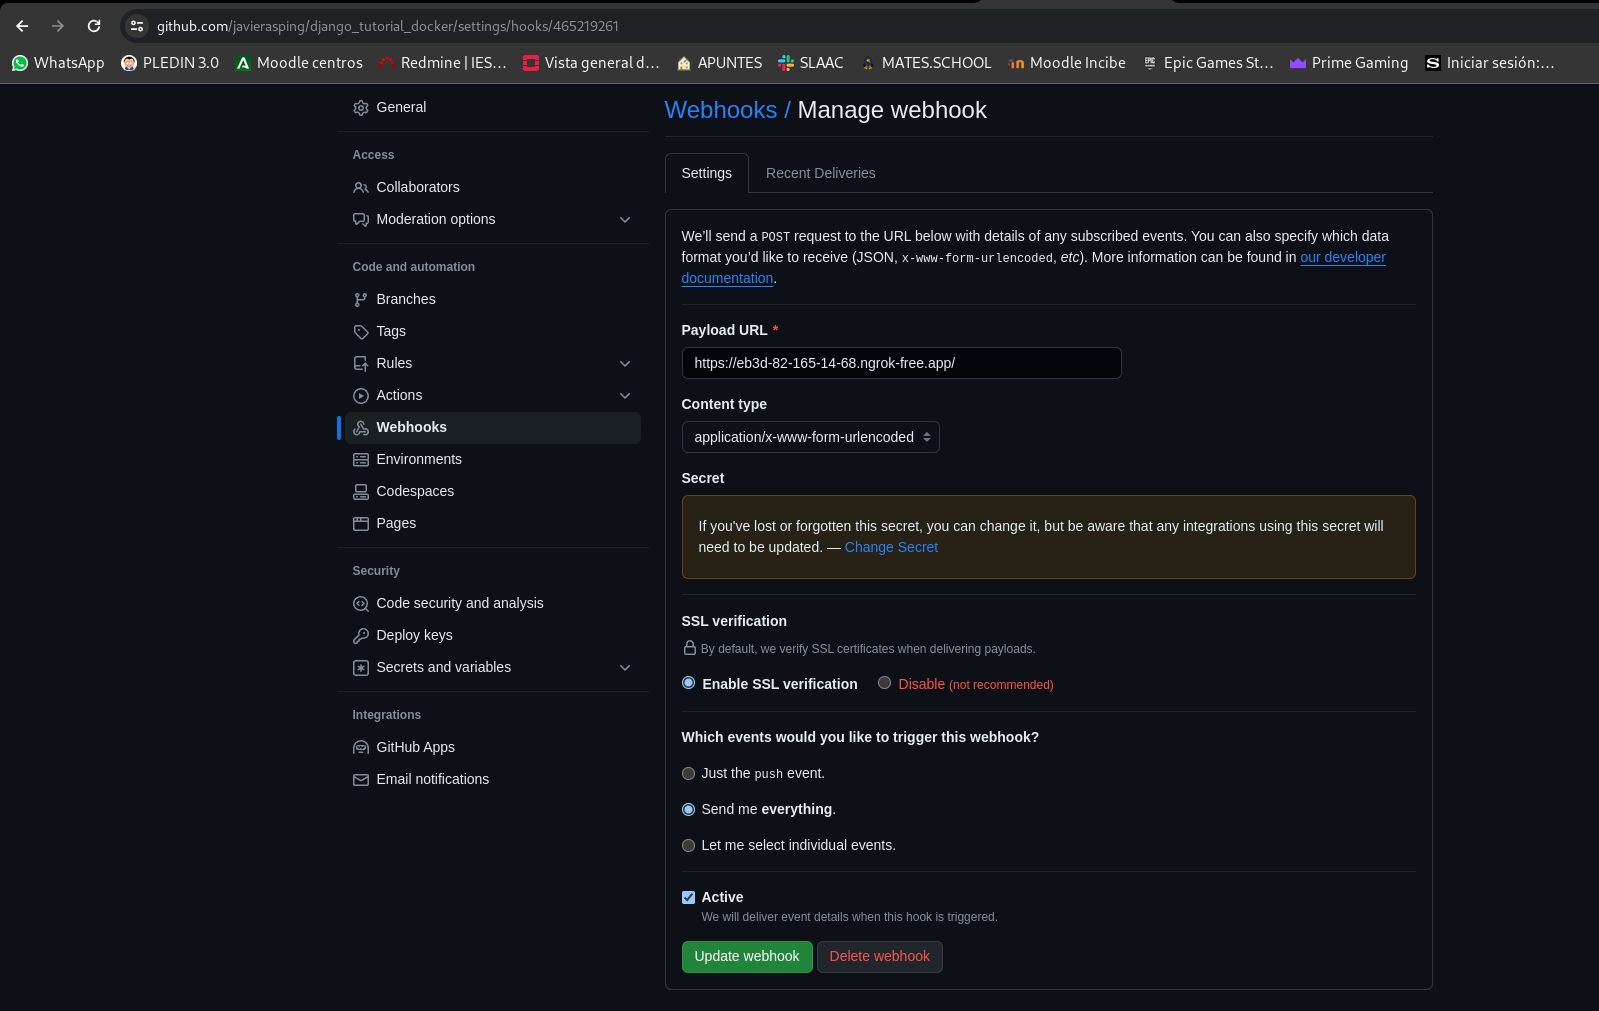
Task: Open the Moodle Incibe bookmark
Action: [1067, 63]
